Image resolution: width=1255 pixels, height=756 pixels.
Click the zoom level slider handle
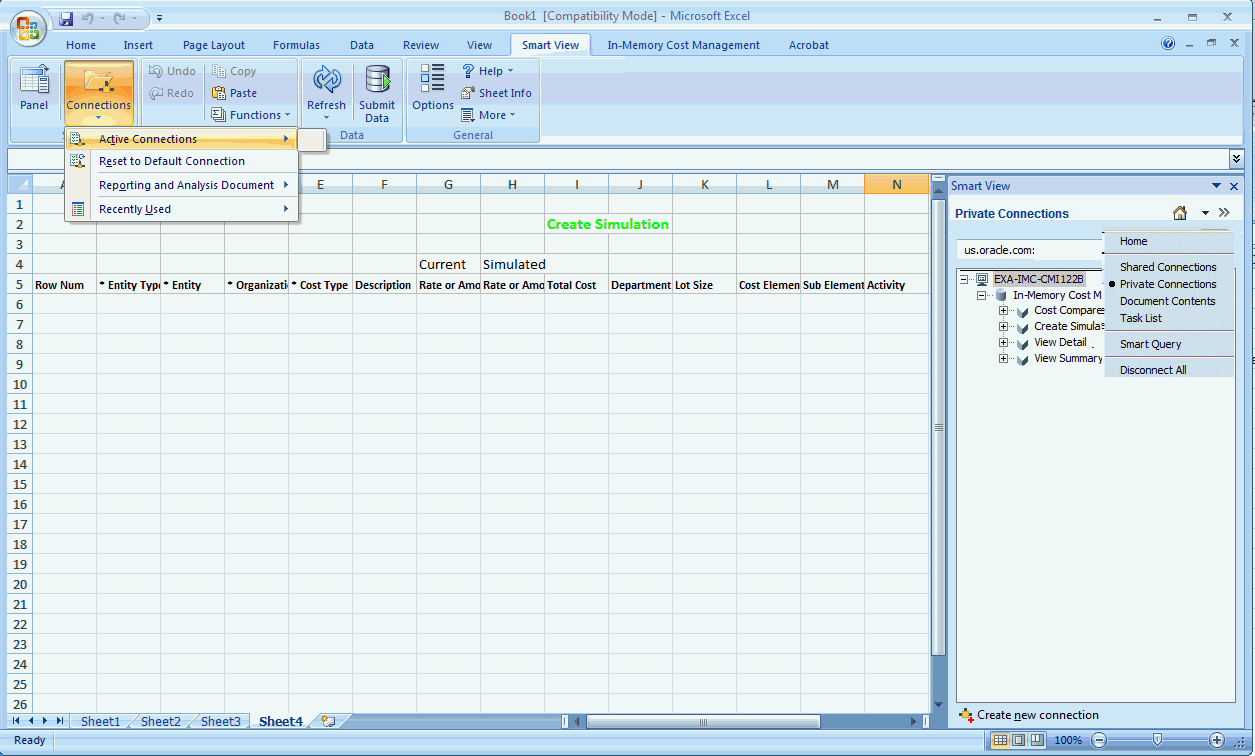click(x=1158, y=740)
